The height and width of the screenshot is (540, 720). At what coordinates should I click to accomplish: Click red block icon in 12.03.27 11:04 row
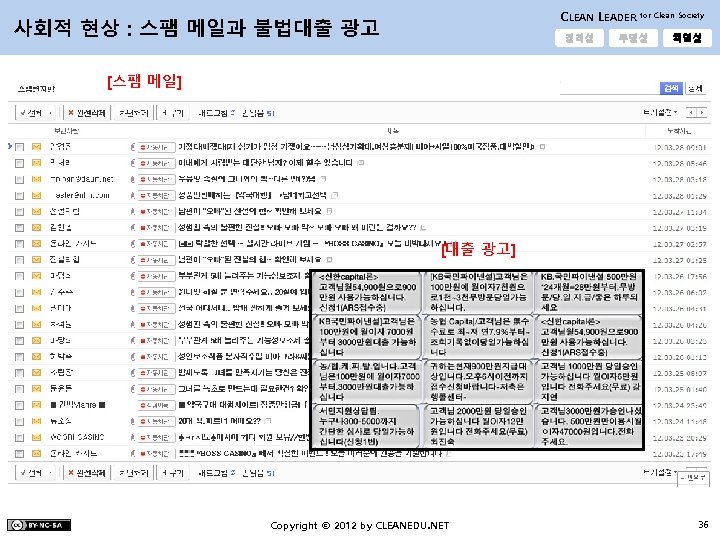point(143,212)
